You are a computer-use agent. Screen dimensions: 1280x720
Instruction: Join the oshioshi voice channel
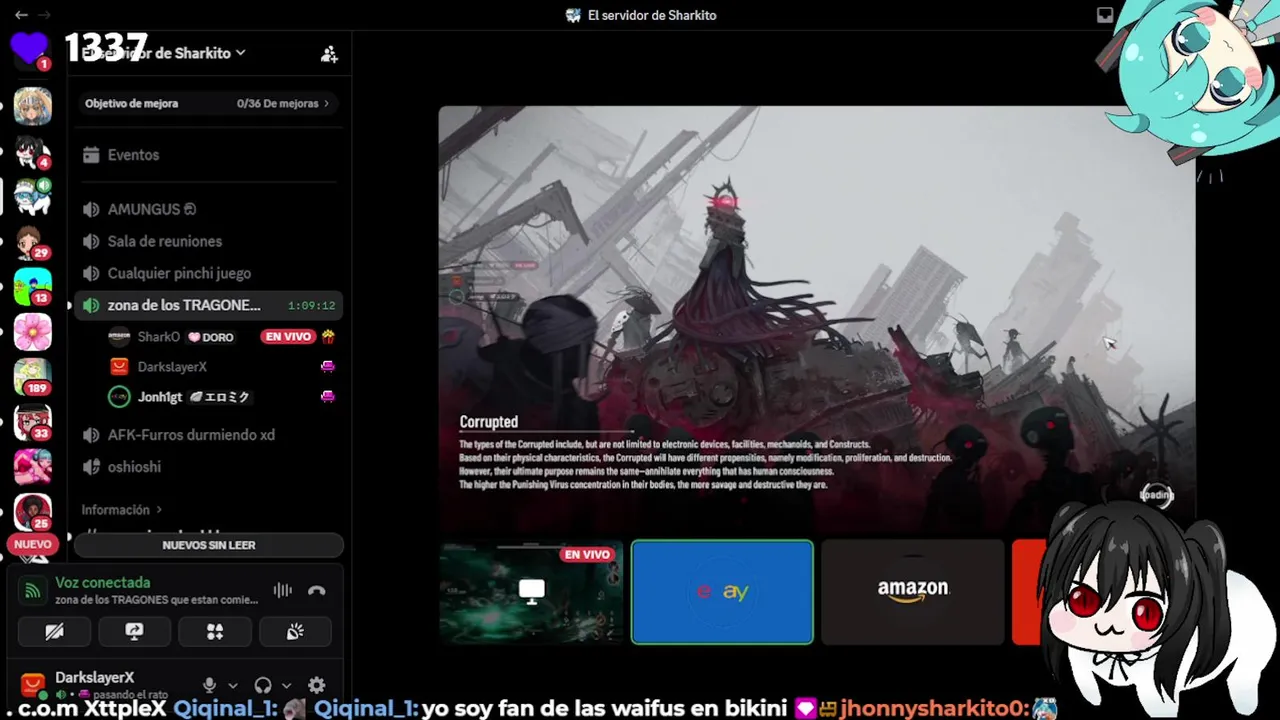coord(208,467)
